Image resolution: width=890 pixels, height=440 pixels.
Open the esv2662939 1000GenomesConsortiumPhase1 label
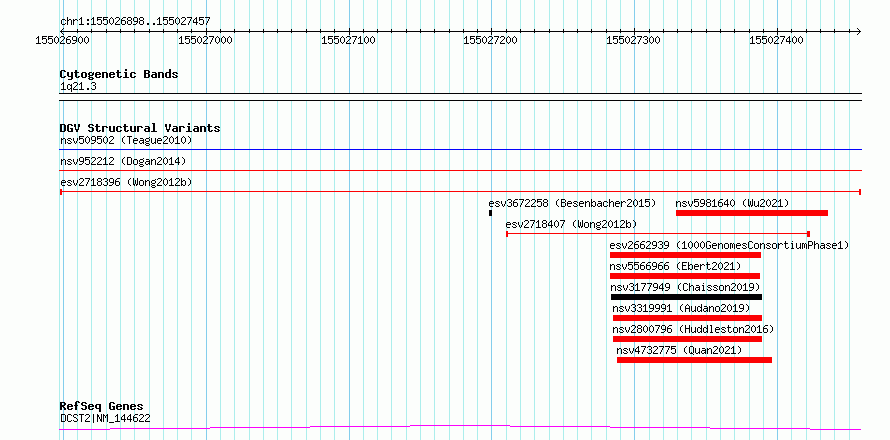729,245
